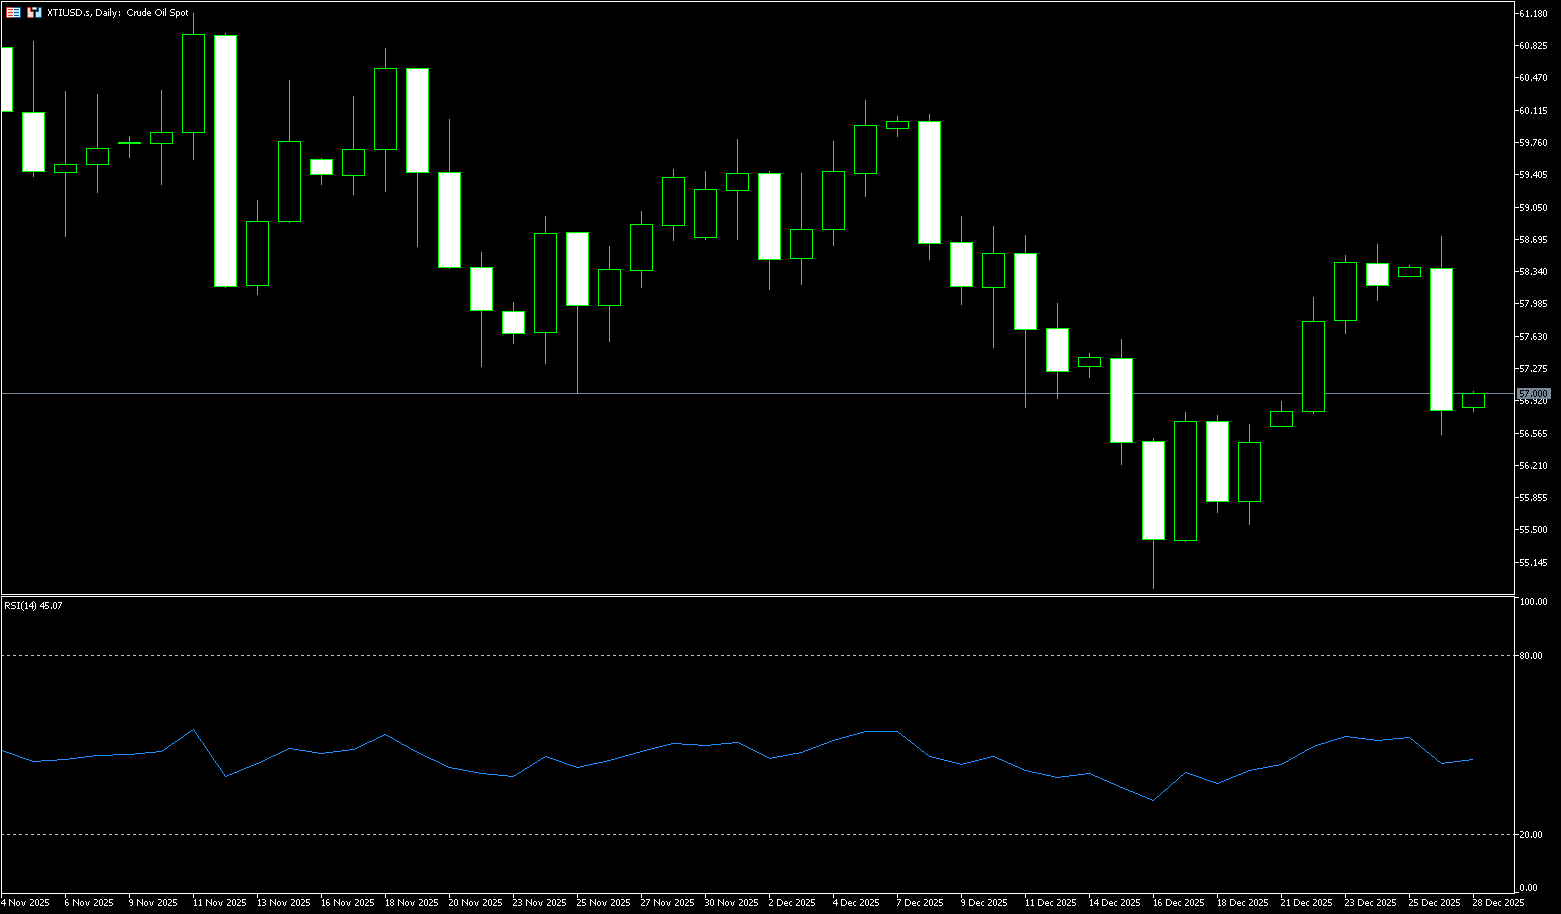
Task: Open the one-click trading panel icon
Action: 13,13
